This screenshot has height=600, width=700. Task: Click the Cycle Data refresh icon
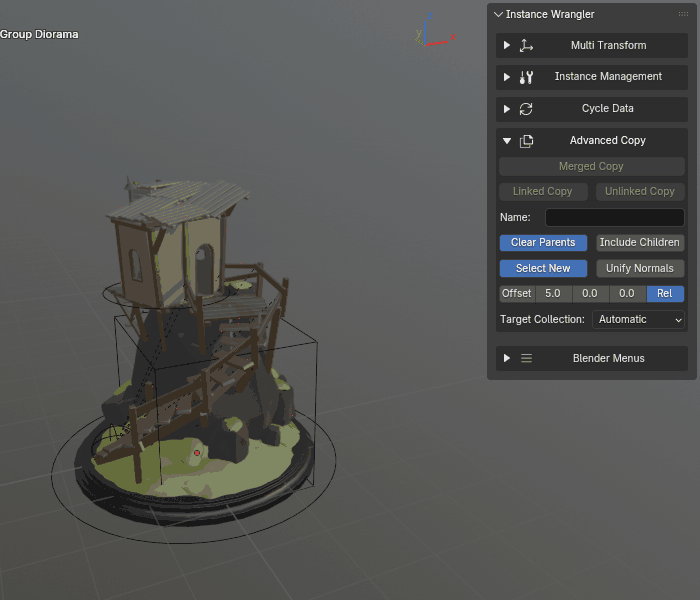coord(526,109)
